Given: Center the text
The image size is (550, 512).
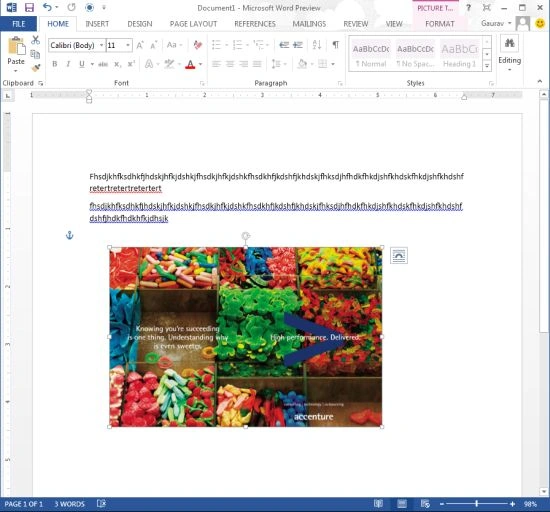Looking at the screenshot, I should tap(230, 64).
